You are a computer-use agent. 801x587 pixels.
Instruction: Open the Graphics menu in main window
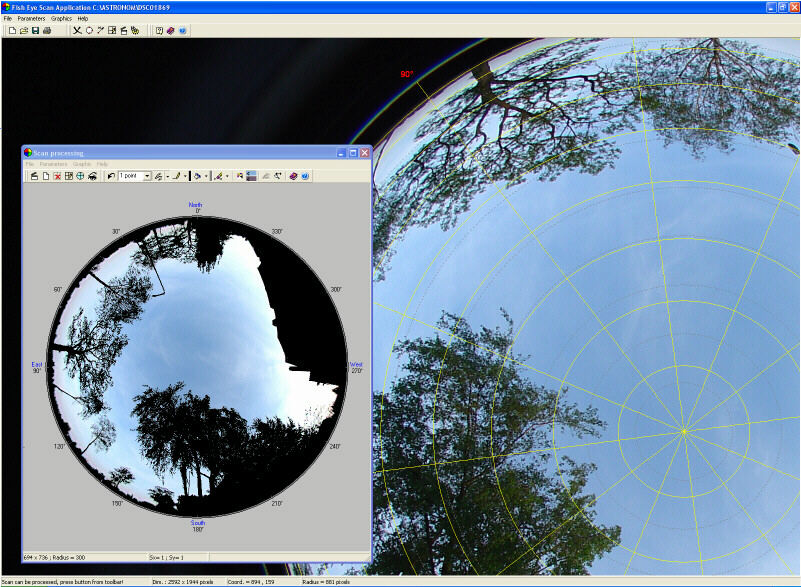61,18
